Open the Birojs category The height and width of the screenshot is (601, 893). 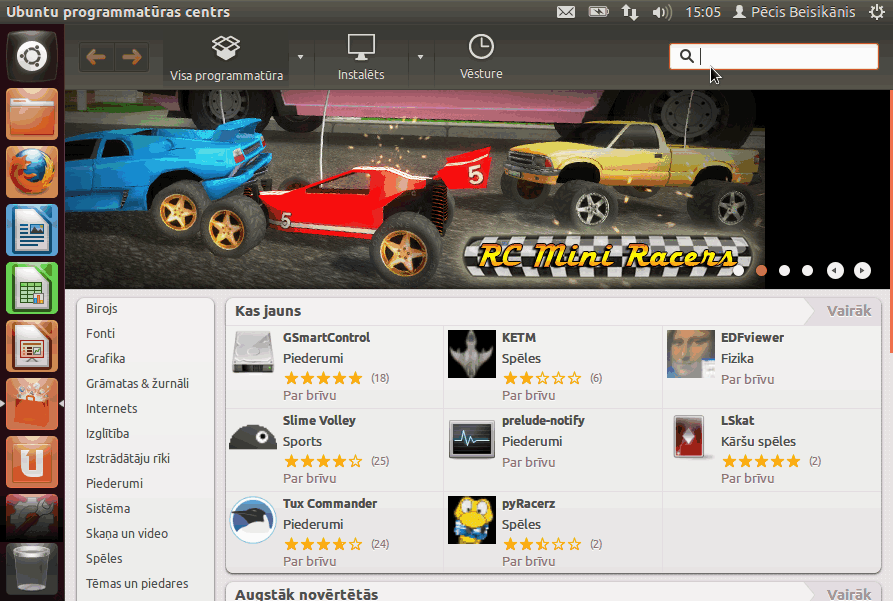click(x=102, y=308)
